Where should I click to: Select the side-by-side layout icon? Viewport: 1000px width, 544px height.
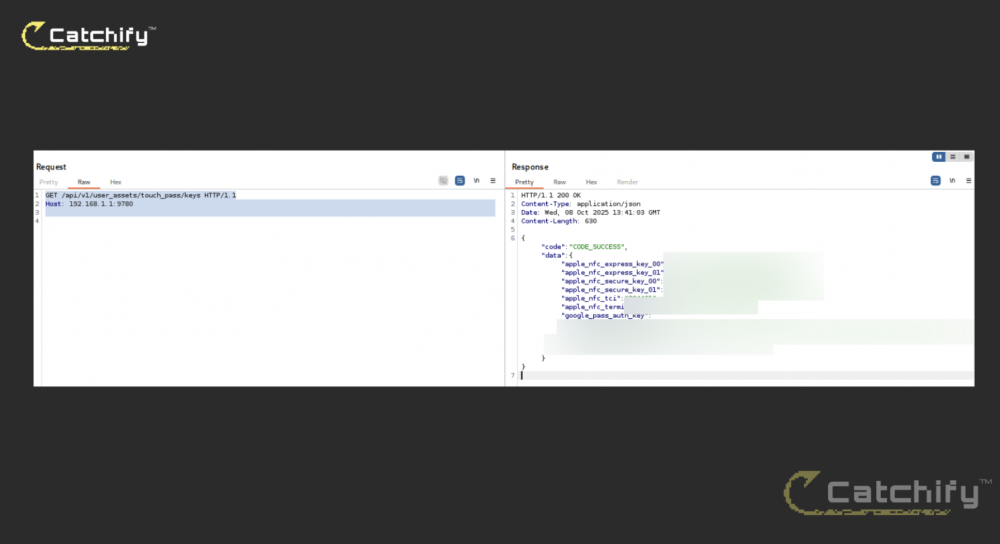[x=939, y=157]
